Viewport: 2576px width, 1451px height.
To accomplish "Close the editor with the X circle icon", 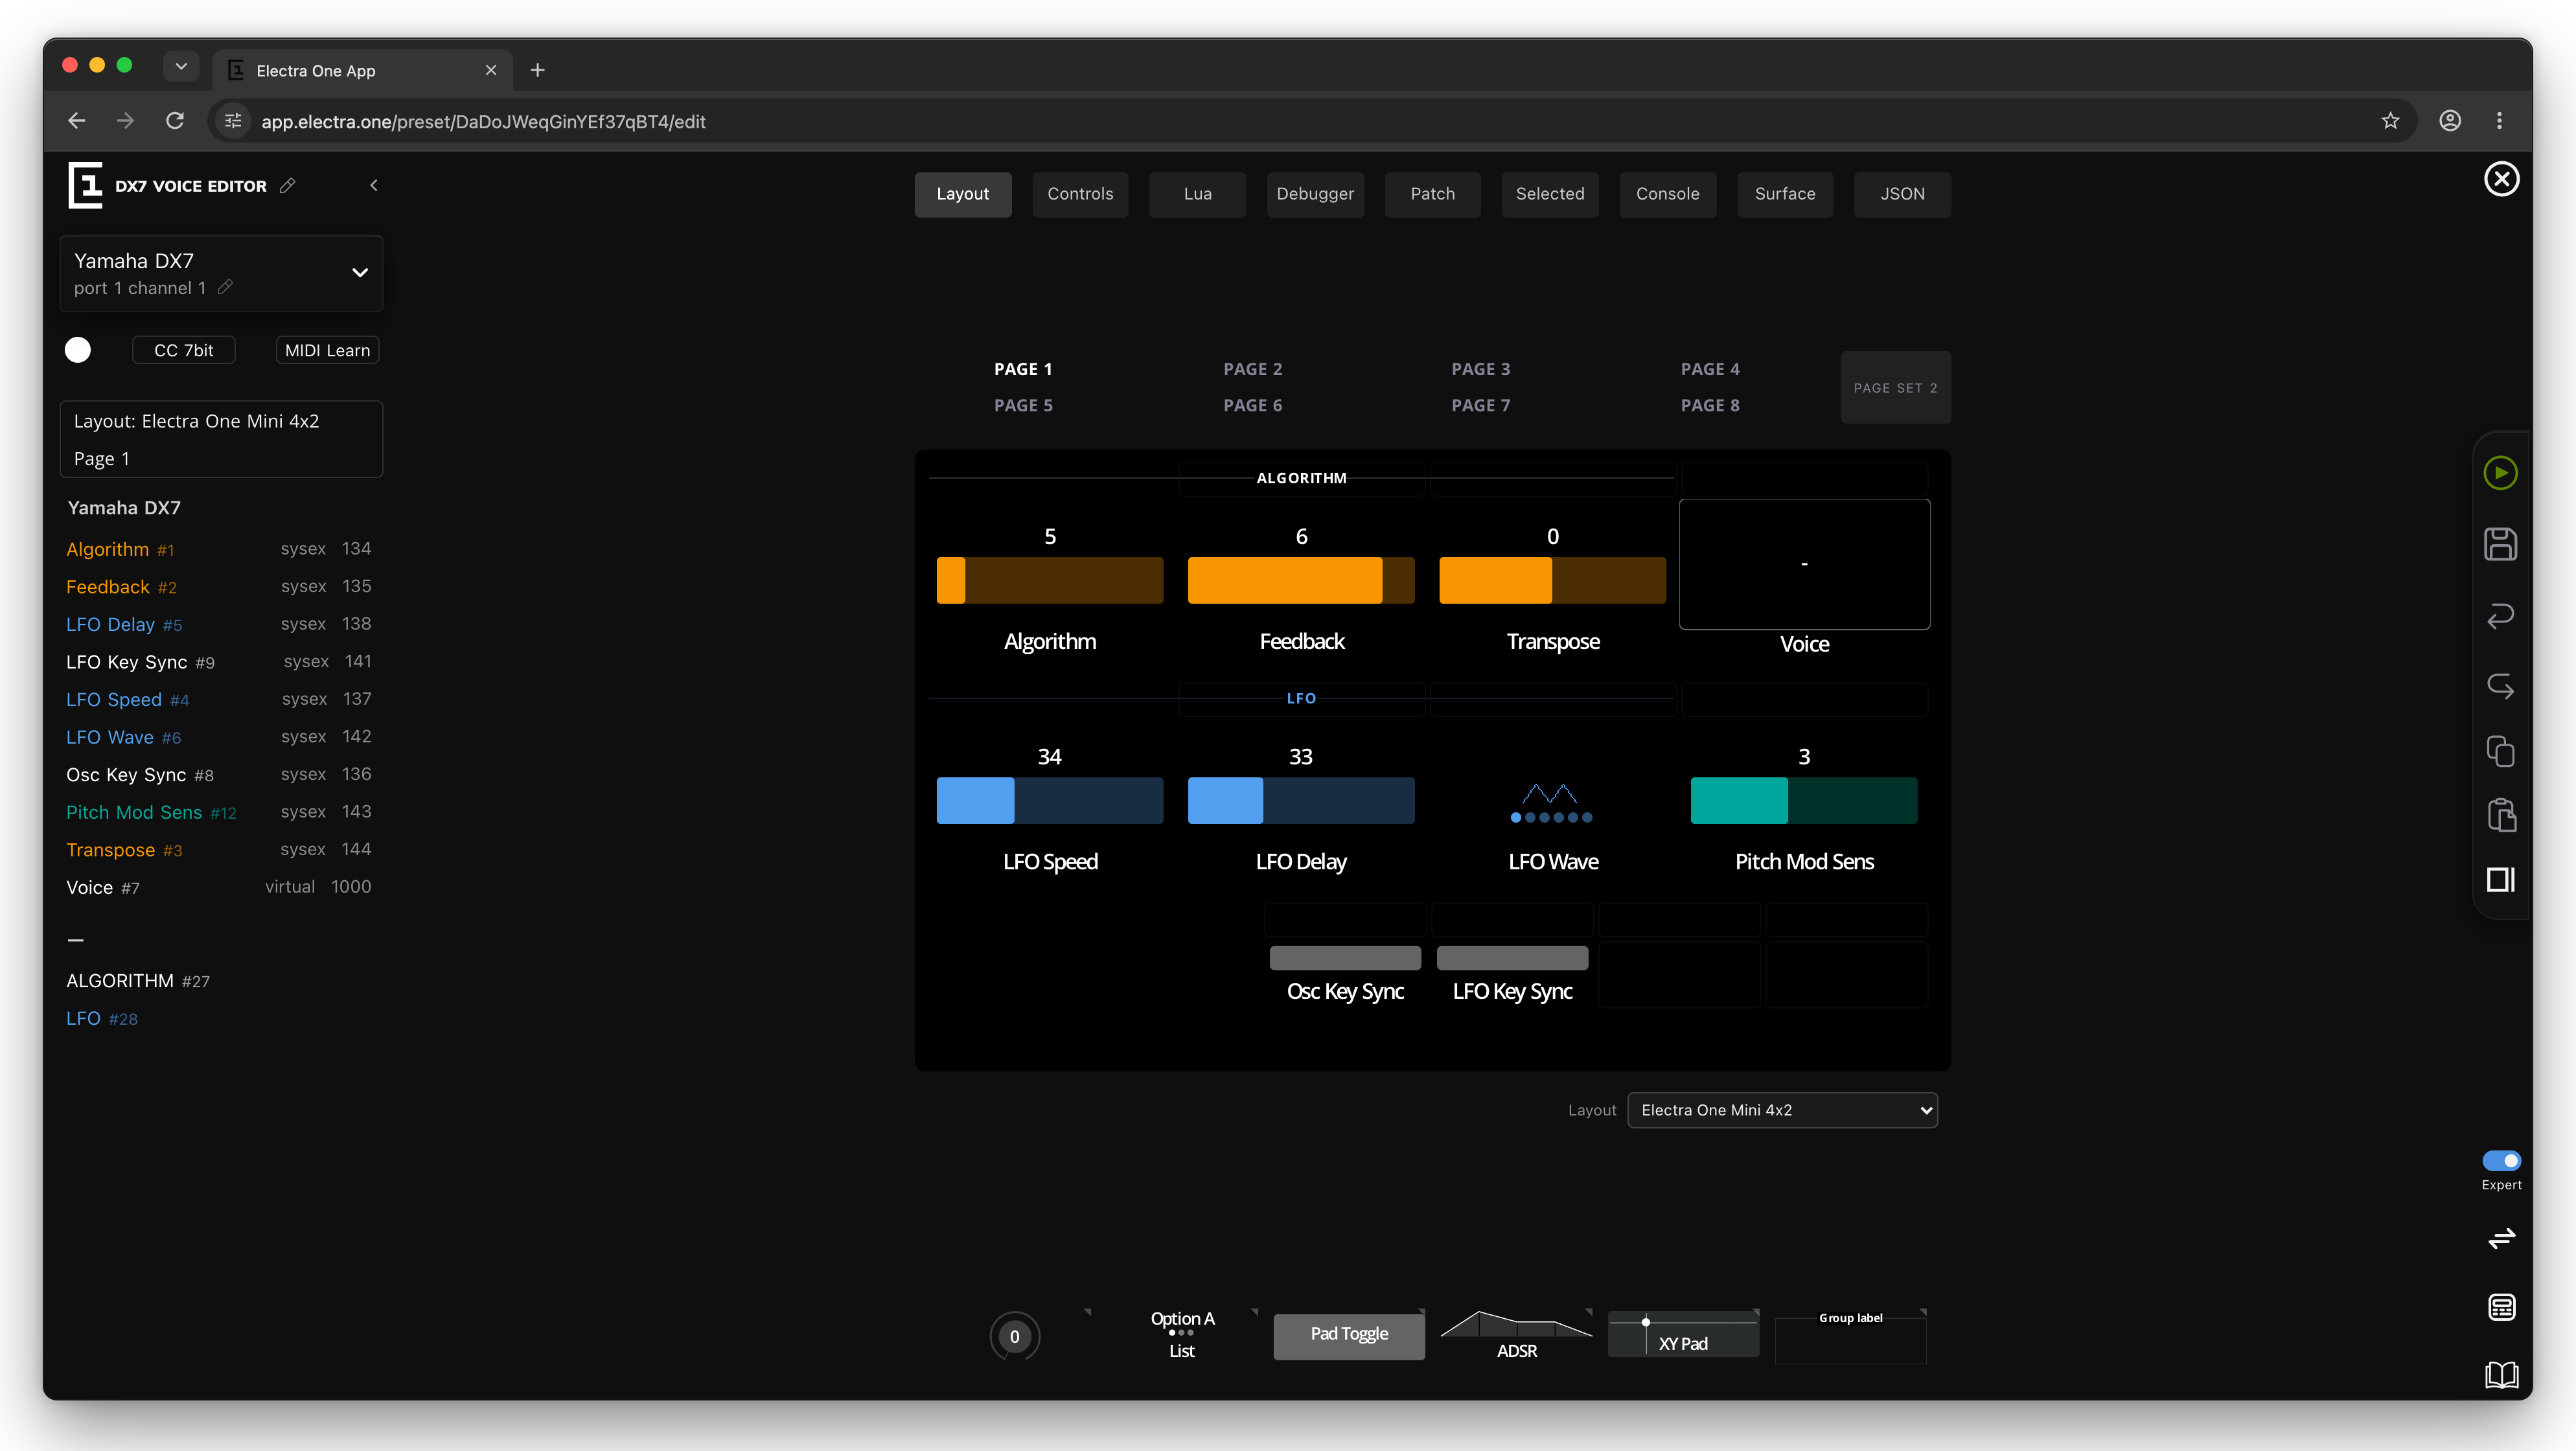I will pos(2501,179).
